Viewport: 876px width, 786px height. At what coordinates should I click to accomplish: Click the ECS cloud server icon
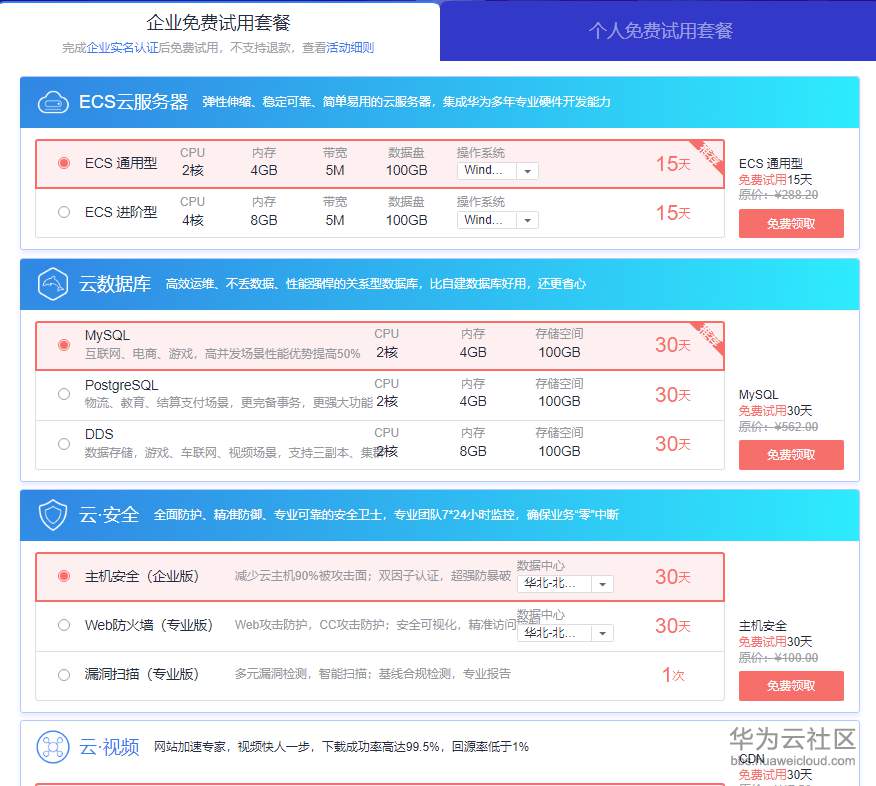click(x=53, y=103)
